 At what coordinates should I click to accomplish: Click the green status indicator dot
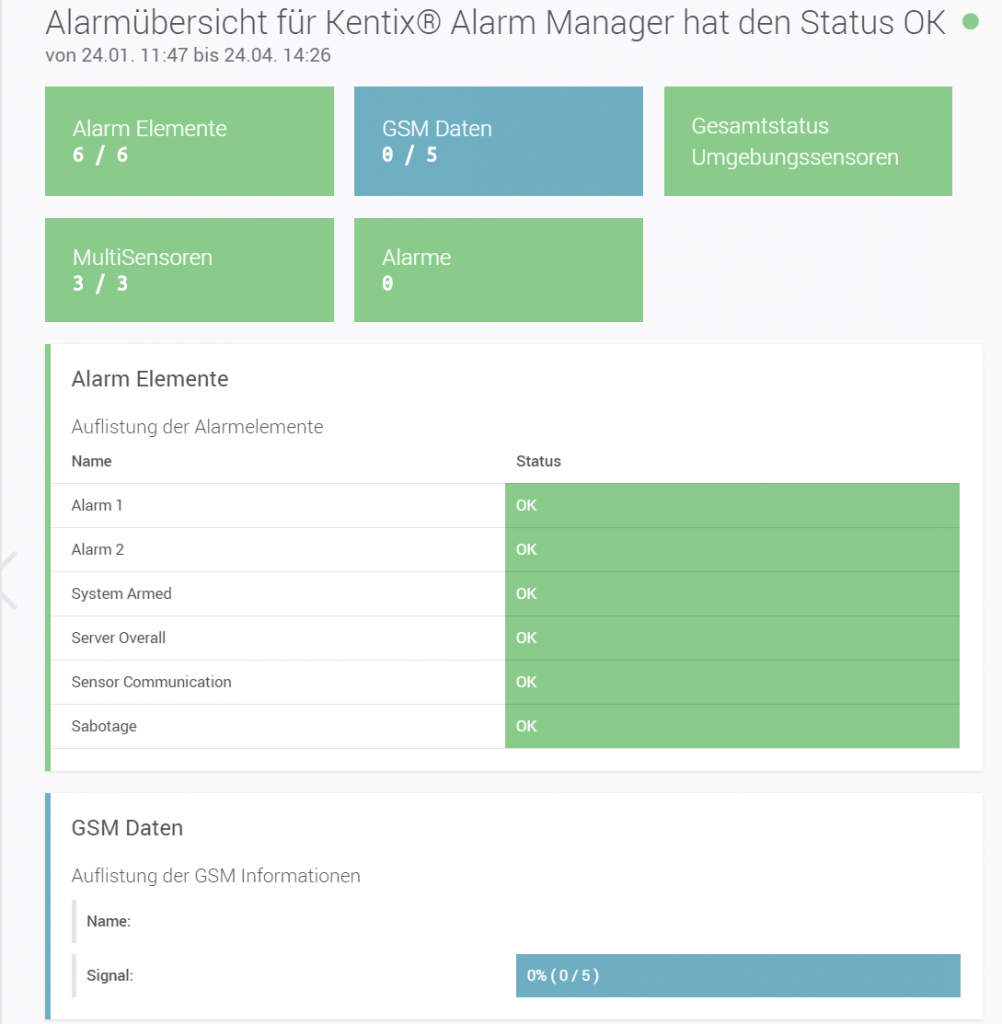[969, 22]
